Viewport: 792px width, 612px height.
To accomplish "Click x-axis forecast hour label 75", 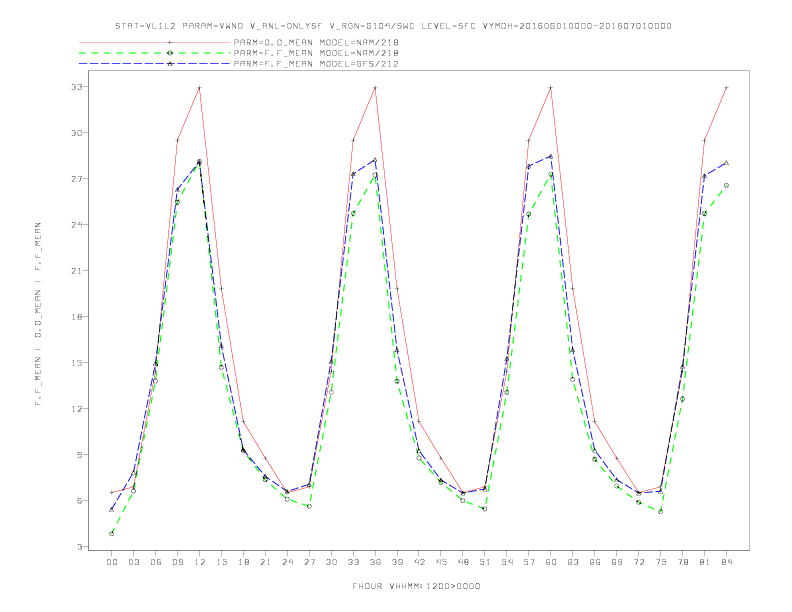I will point(661,562).
